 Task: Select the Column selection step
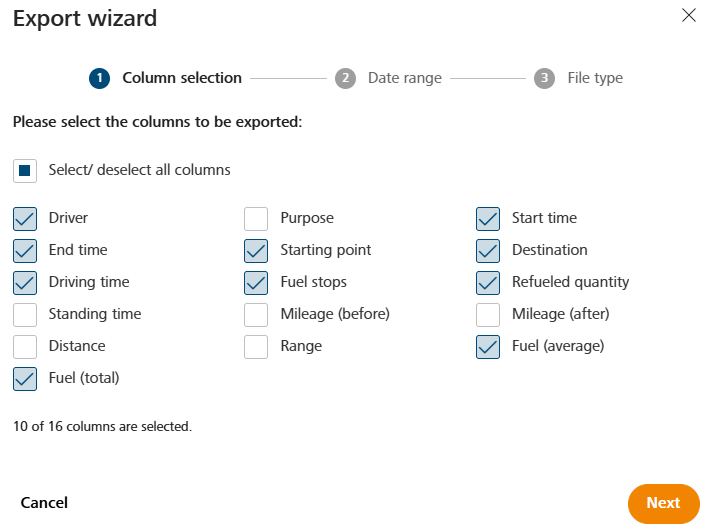[165, 78]
